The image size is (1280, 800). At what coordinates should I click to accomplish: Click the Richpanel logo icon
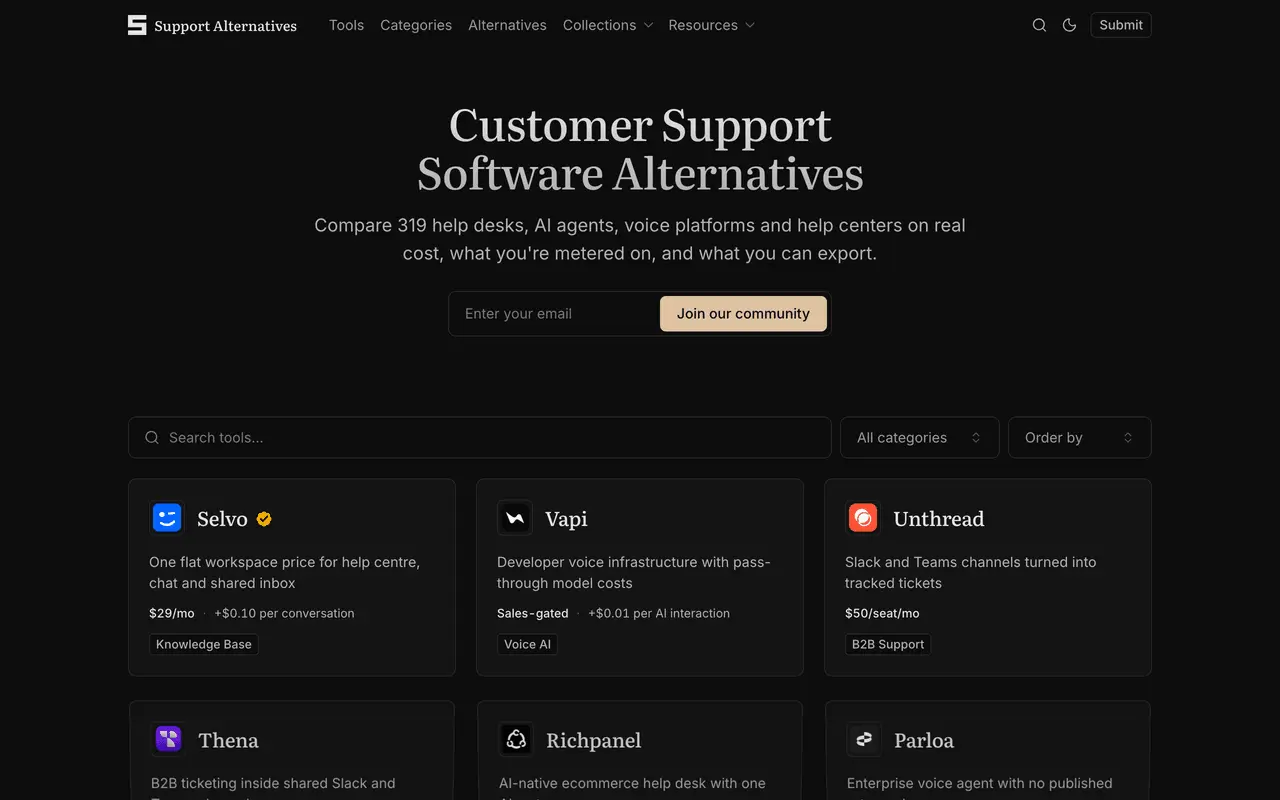pyautogui.click(x=516, y=740)
